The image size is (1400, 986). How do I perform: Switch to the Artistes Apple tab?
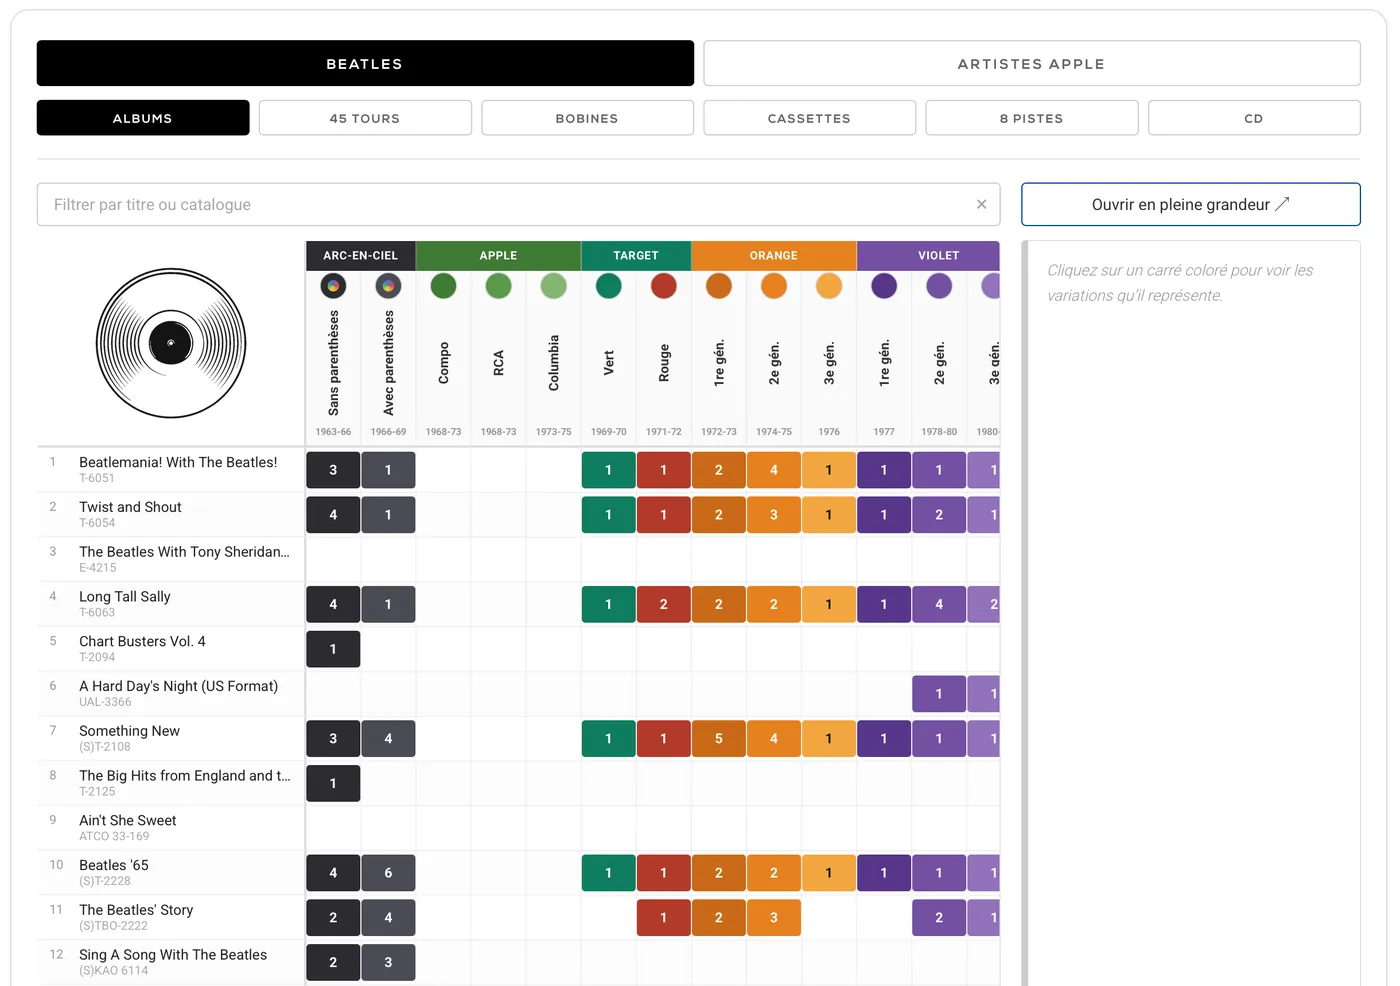[x=1031, y=63]
